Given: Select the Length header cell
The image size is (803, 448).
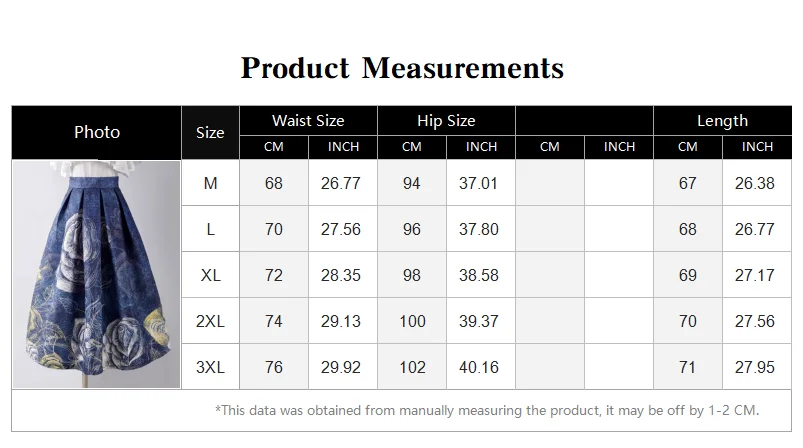Looking at the screenshot, I should click(x=723, y=121).
